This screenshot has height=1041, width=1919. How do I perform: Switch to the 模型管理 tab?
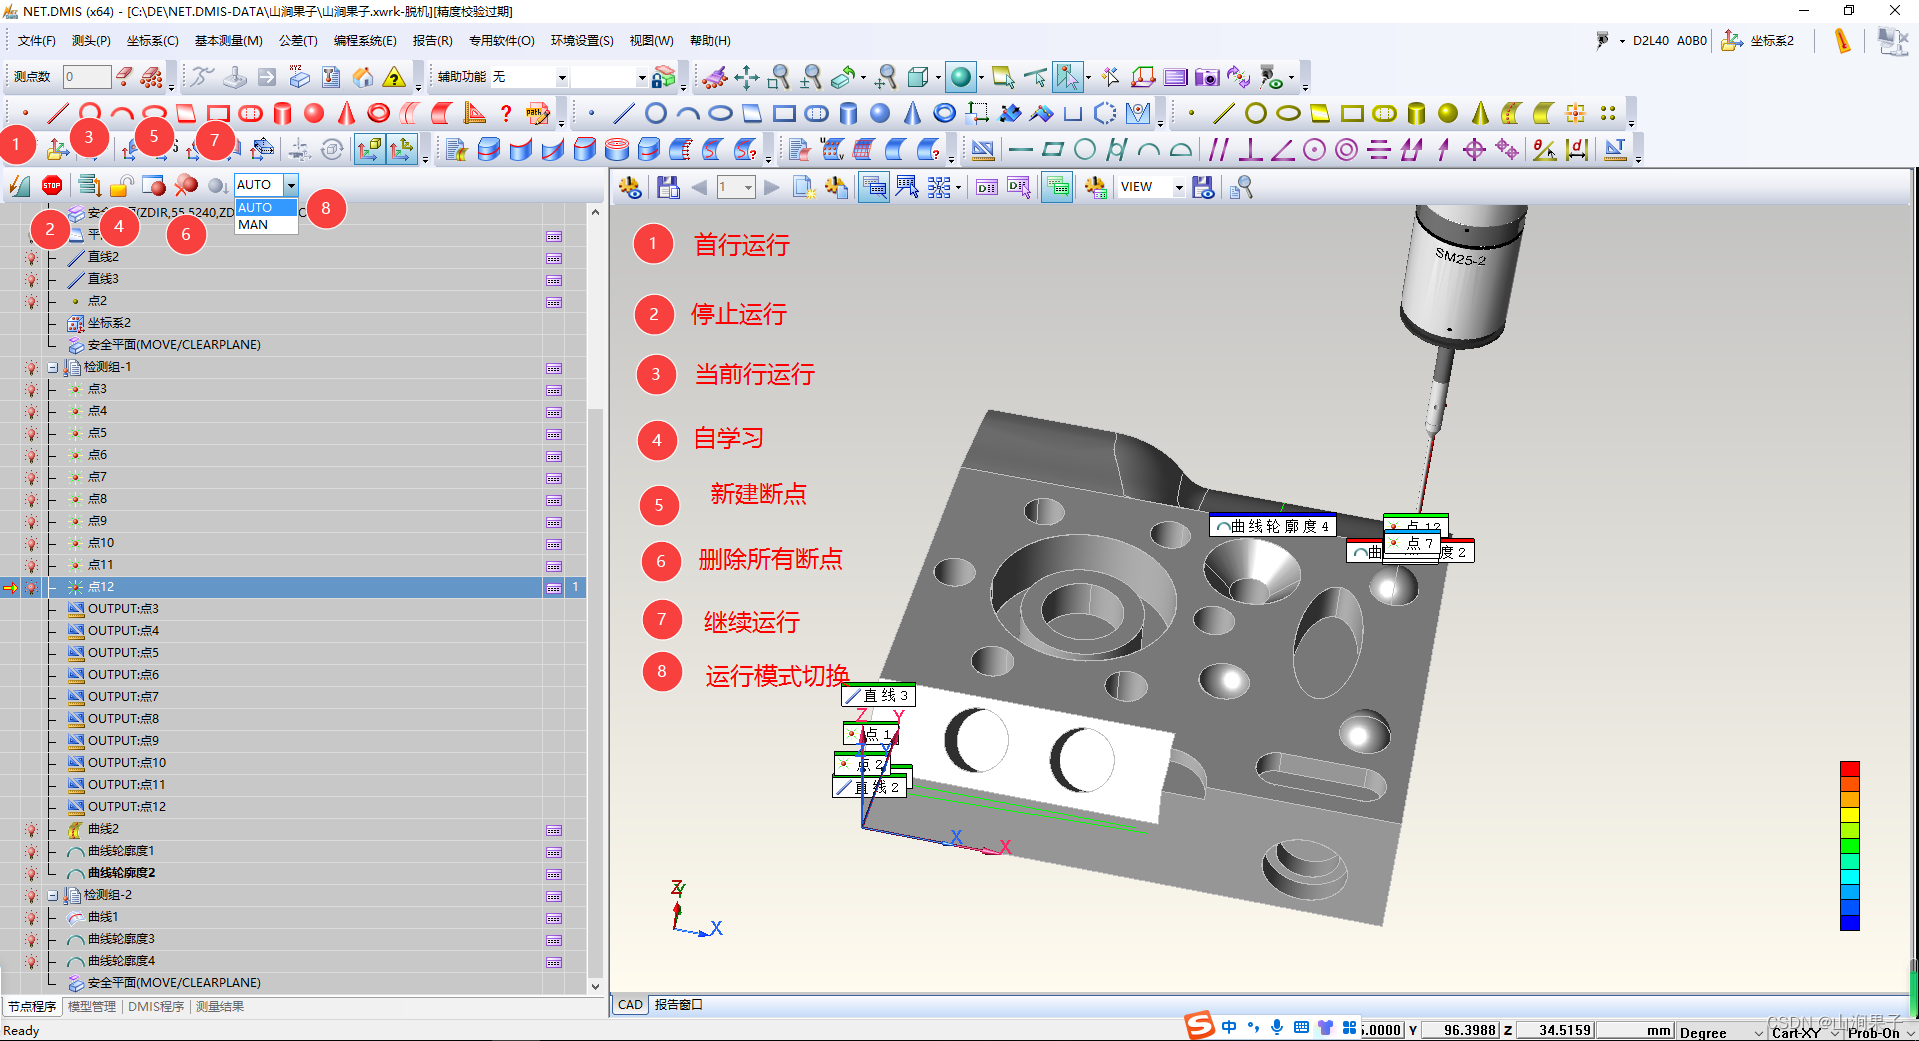pos(92,1007)
